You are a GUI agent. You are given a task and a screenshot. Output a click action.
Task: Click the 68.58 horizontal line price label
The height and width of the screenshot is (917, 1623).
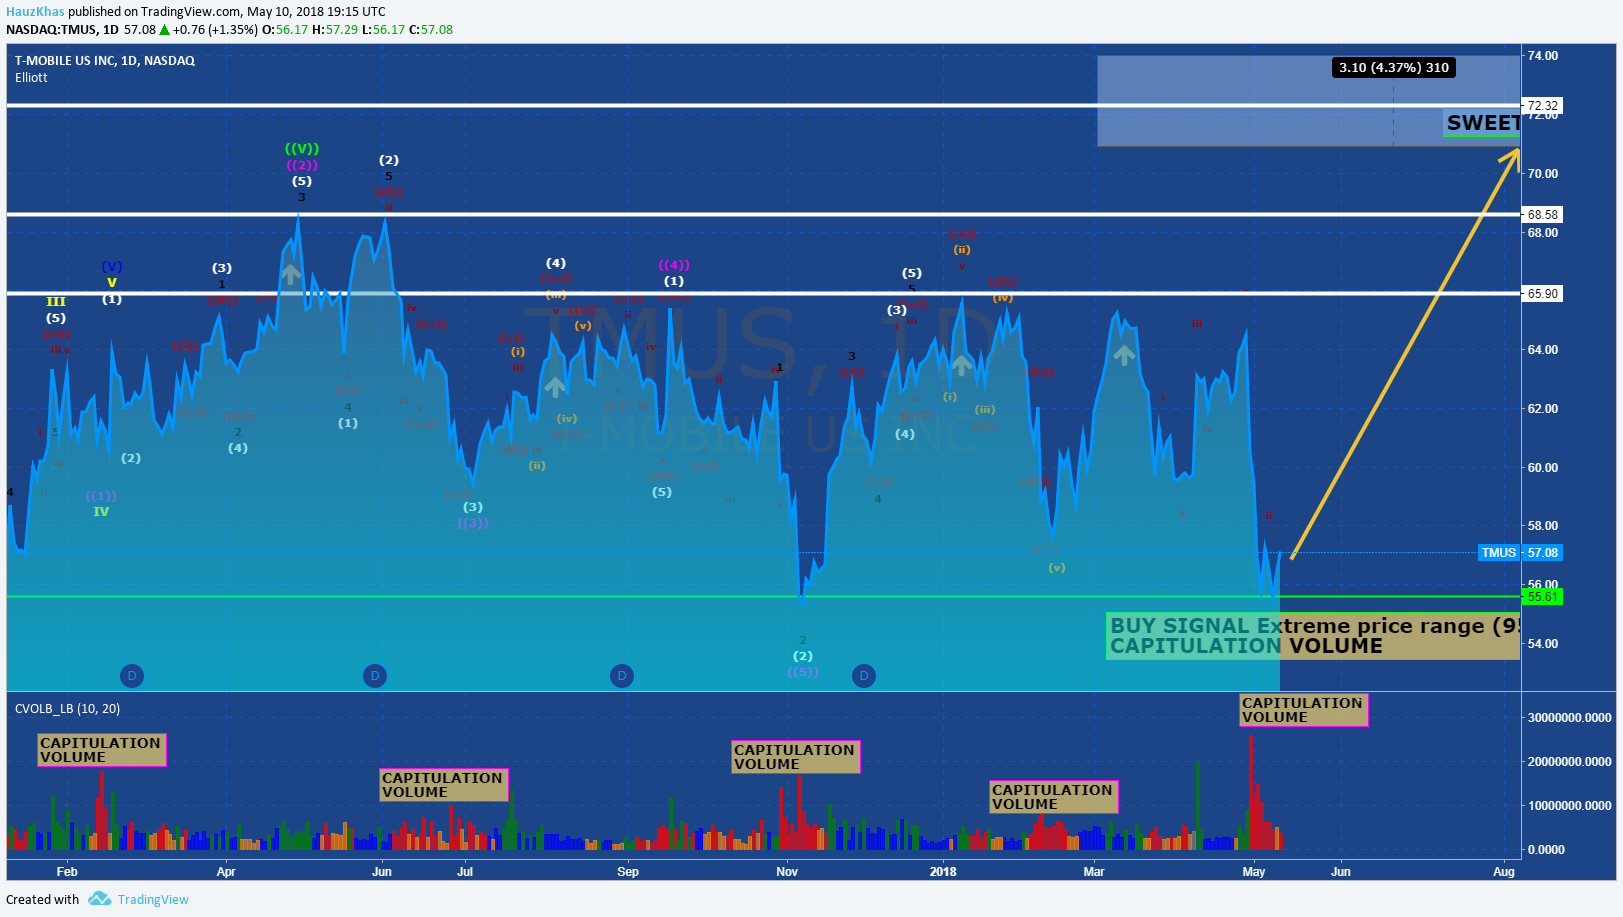[1543, 214]
